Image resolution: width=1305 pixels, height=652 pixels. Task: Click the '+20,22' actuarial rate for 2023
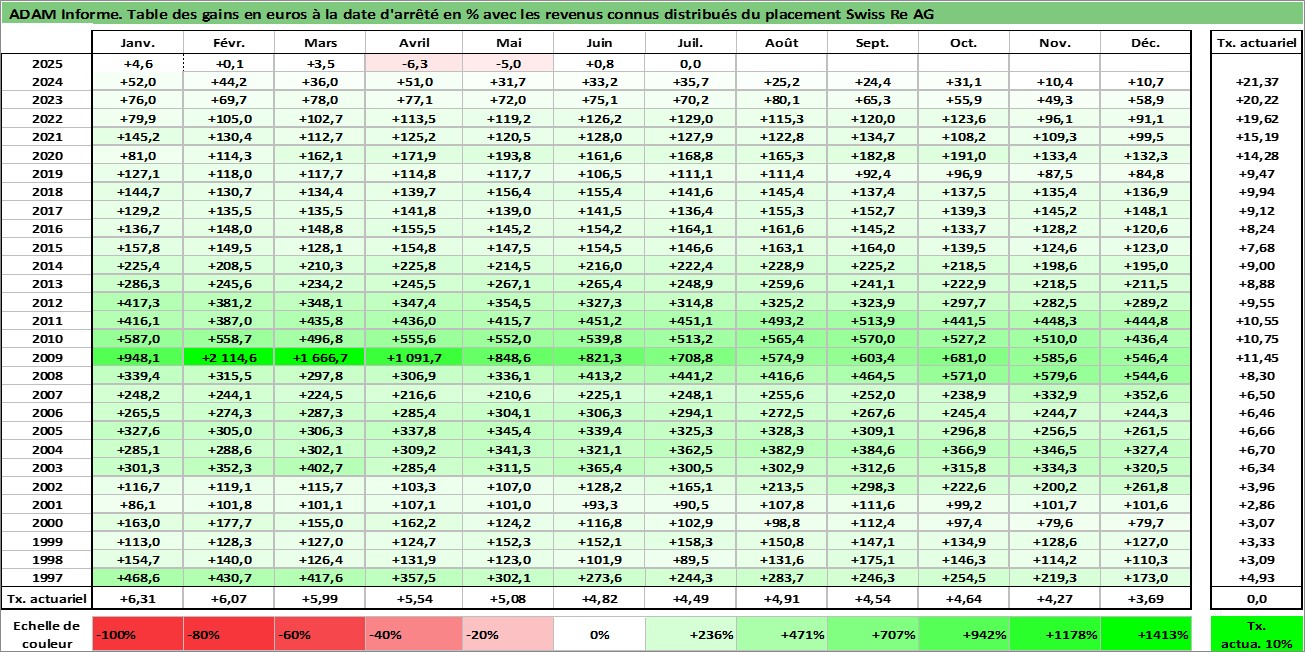(x=1256, y=100)
